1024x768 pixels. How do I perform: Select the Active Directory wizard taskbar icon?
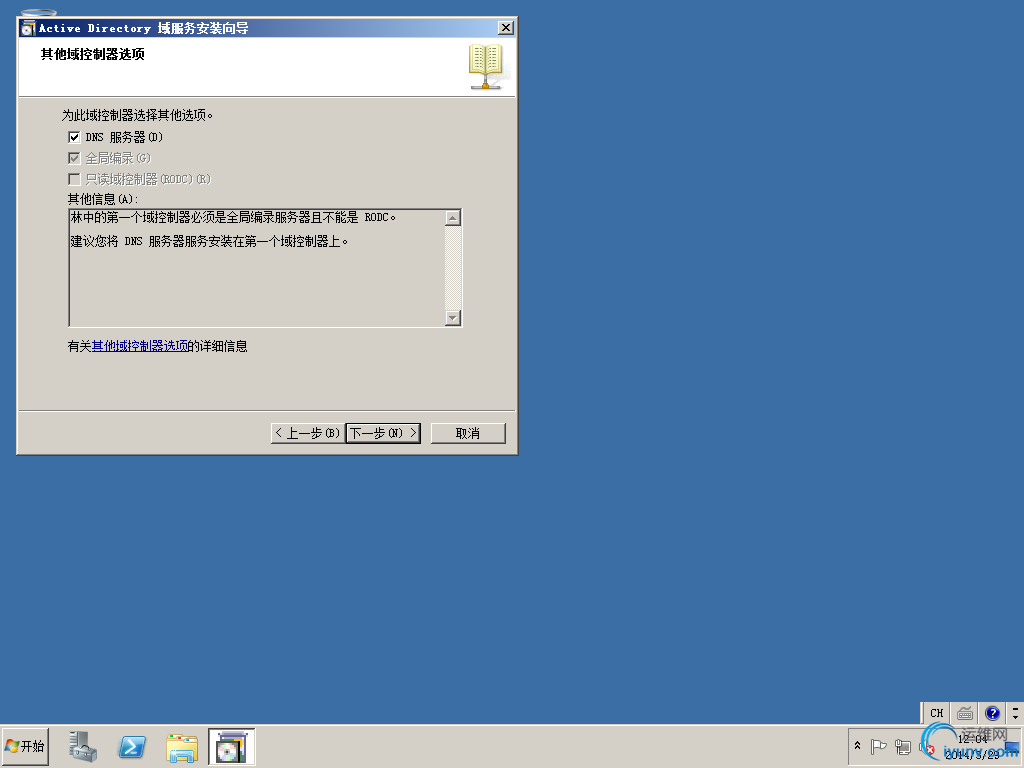point(231,746)
